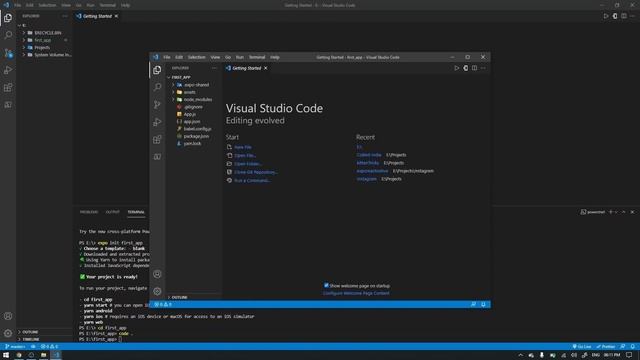Open File menu in front window
This screenshot has height=360, width=640.
point(167,57)
